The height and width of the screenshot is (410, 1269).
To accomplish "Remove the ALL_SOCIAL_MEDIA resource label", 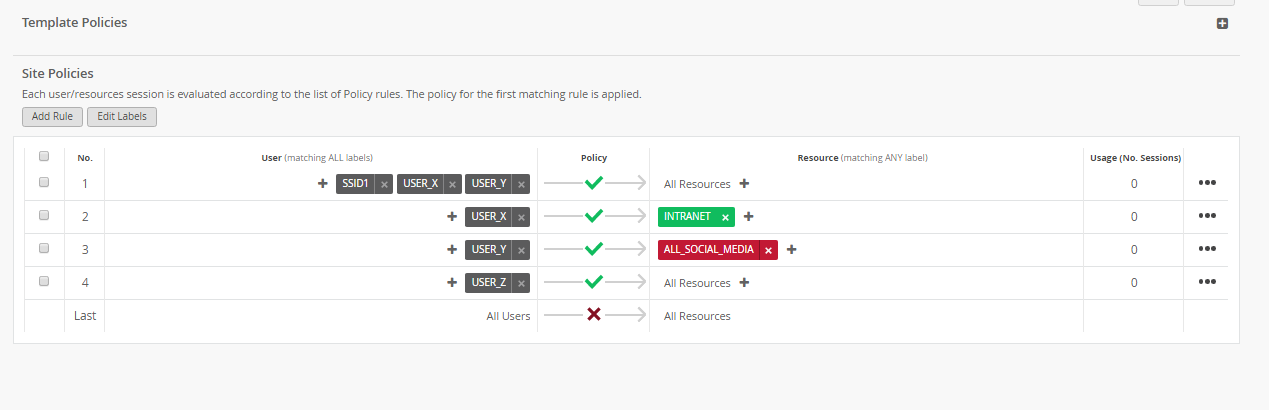I will [768, 250].
